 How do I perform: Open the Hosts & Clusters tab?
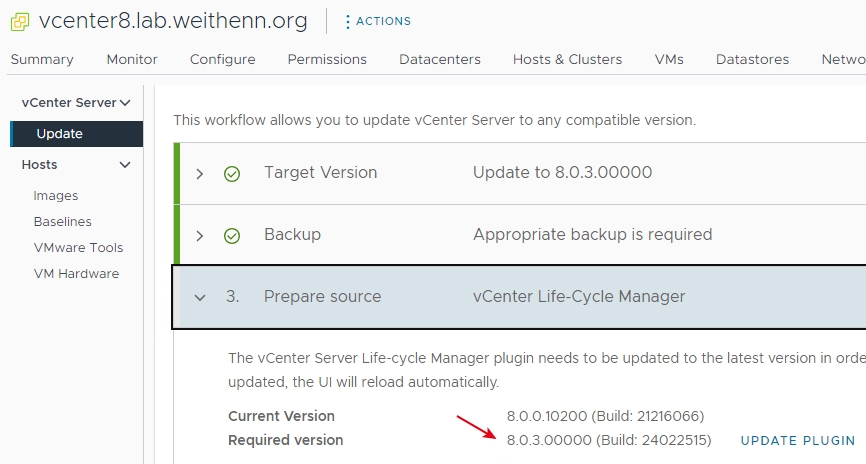click(x=567, y=59)
